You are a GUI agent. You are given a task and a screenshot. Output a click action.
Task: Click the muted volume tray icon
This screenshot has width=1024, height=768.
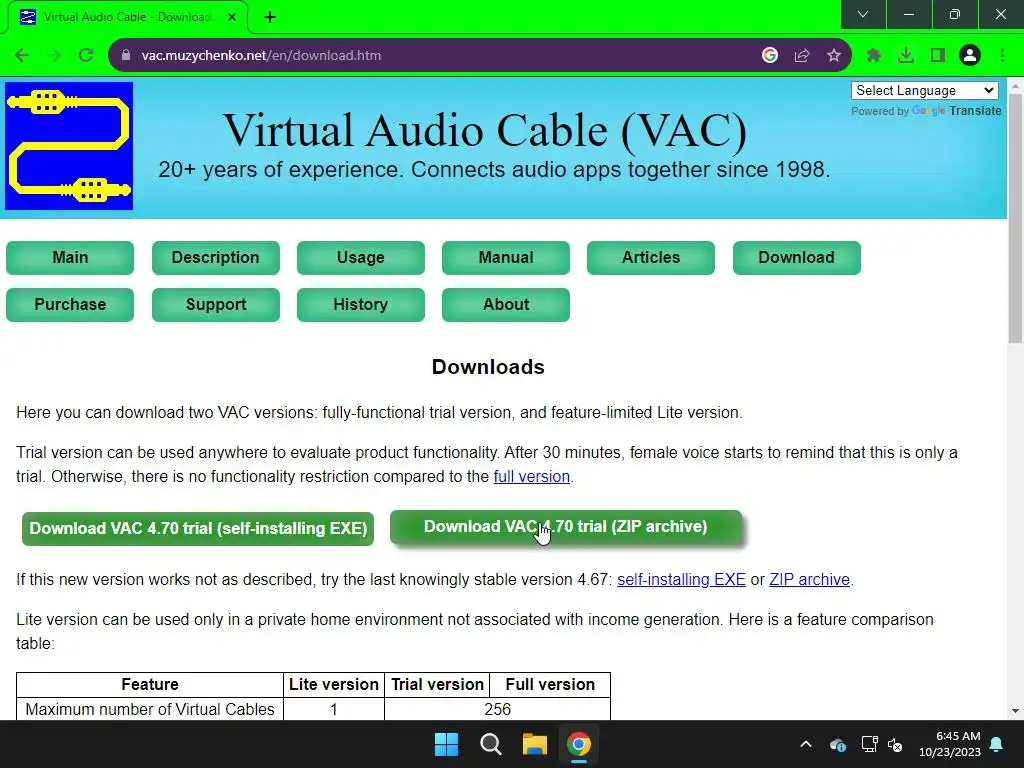[895, 744]
